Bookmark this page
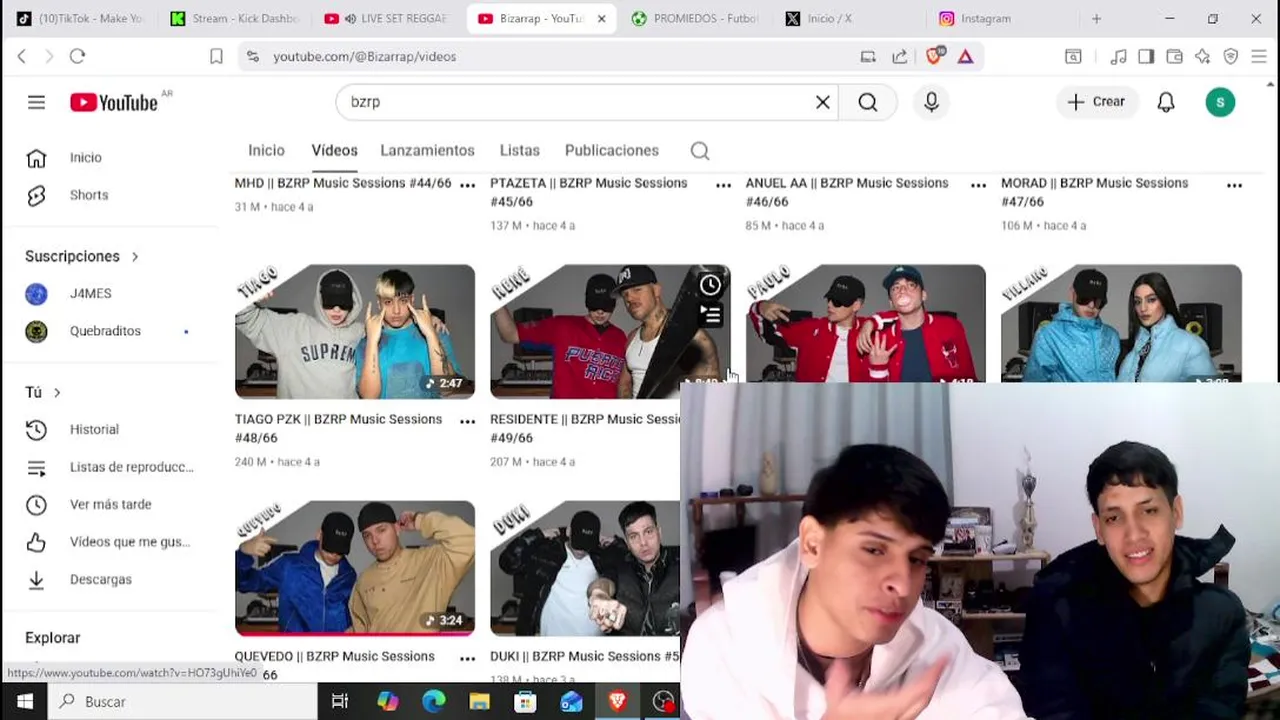Screen dimensions: 1280x720 click(216, 57)
